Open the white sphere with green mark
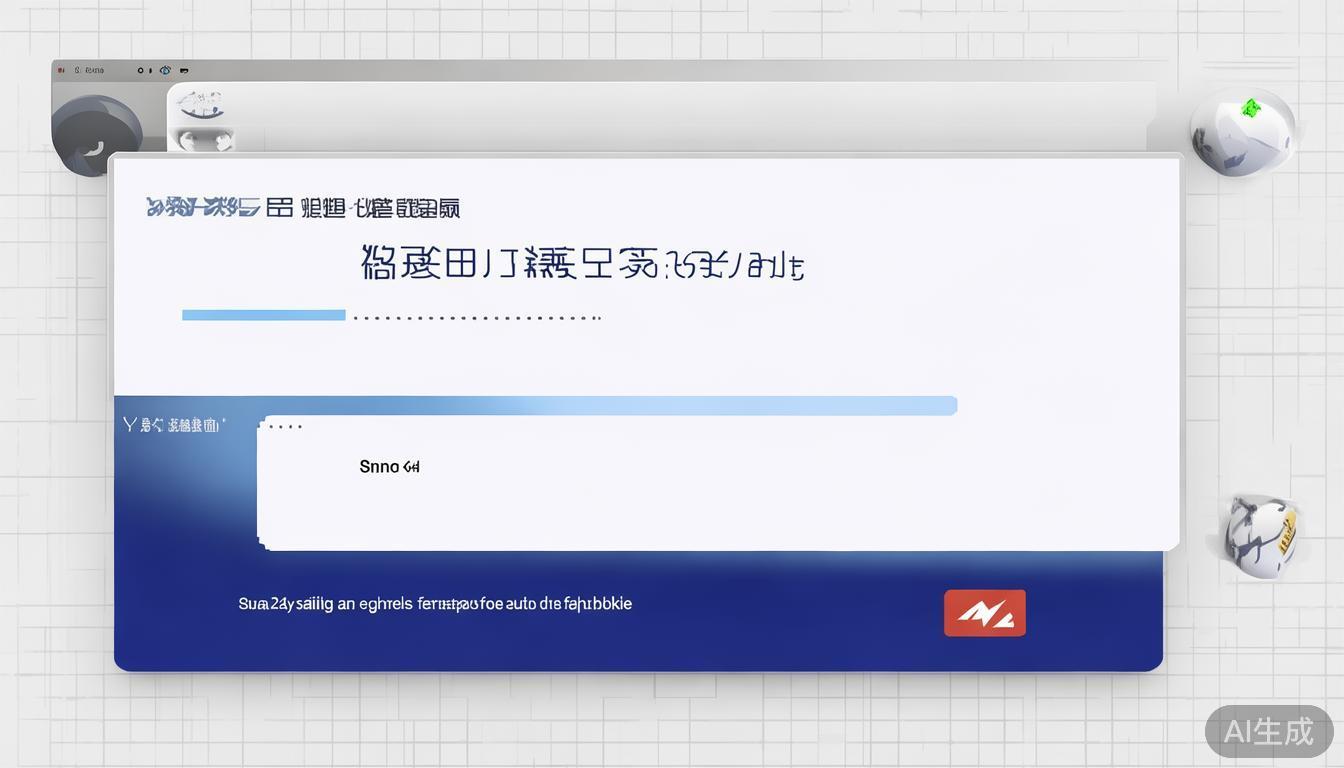Image resolution: width=1344 pixels, height=768 pixels. [x=1242, y=131]
